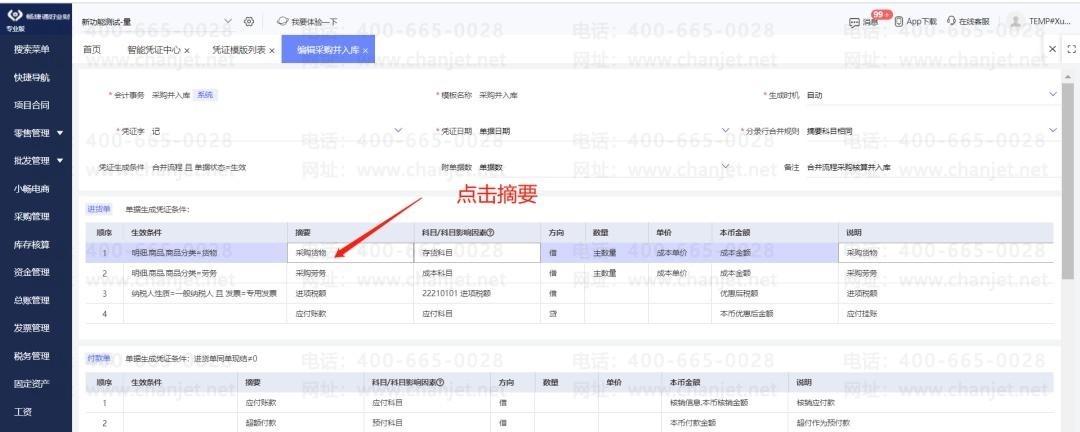This screenshot has height=432, width=1080.
Task: Open the 消息 messages icon
Action: 855,22
